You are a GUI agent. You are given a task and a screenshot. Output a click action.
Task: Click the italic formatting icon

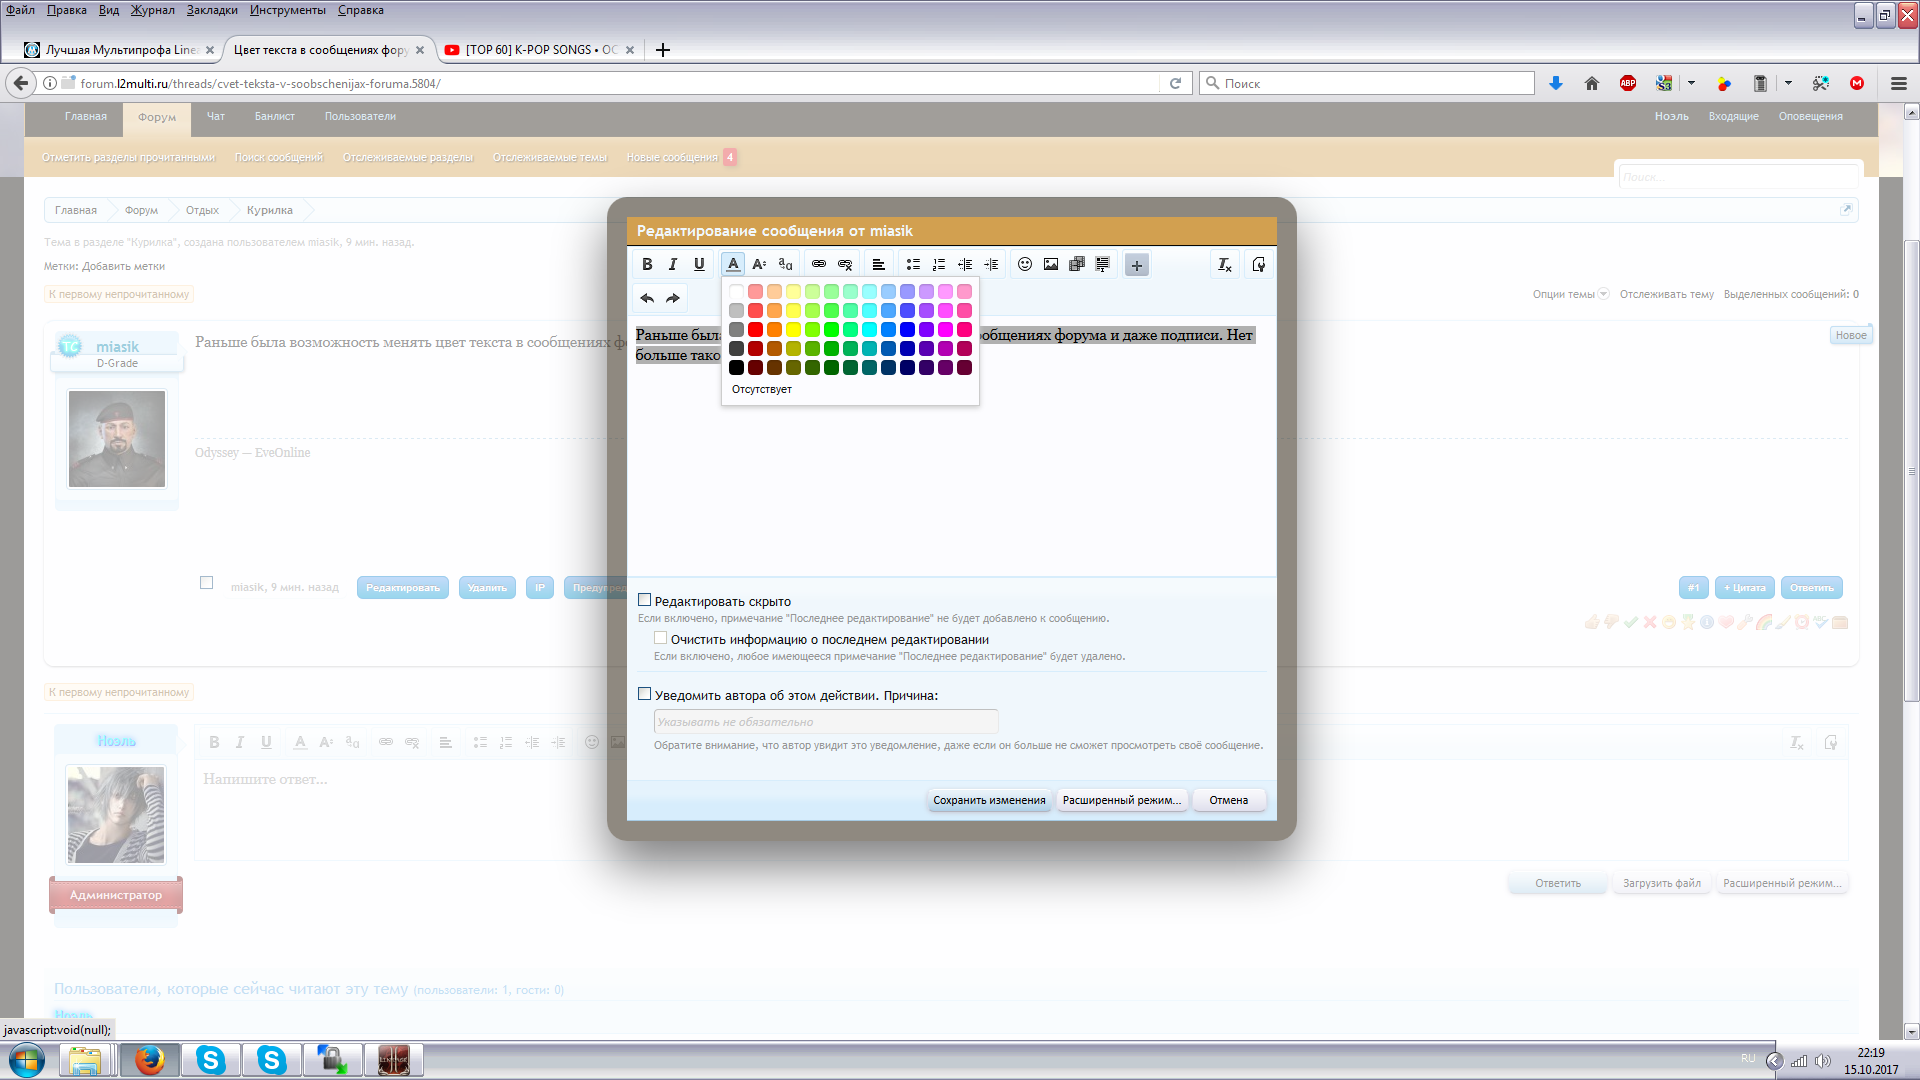[x=673, y=265]
